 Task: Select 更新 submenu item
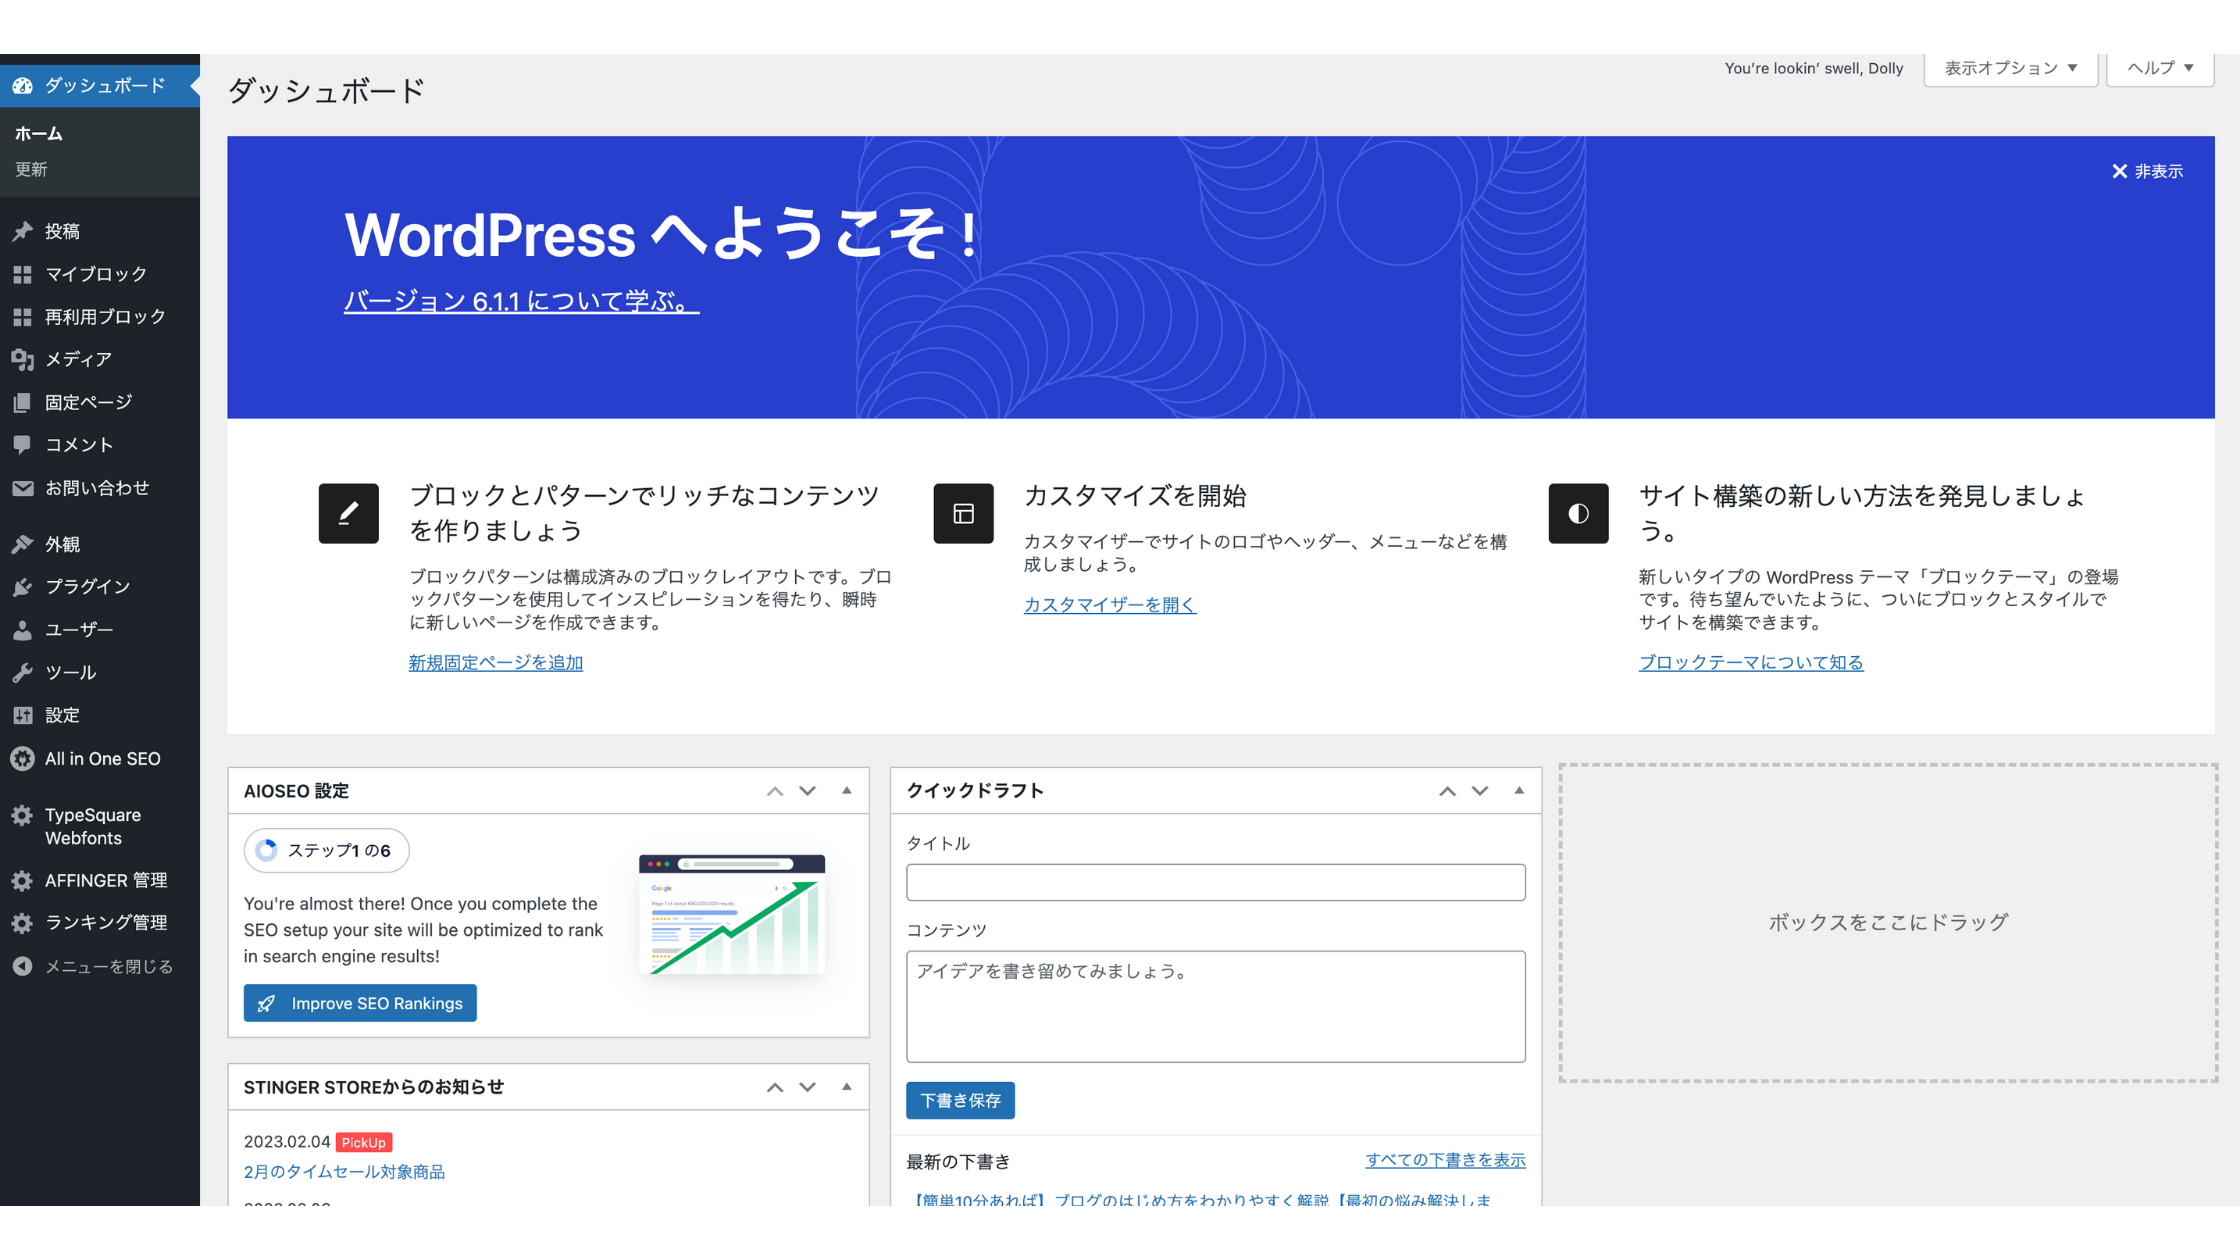[31, 170]
